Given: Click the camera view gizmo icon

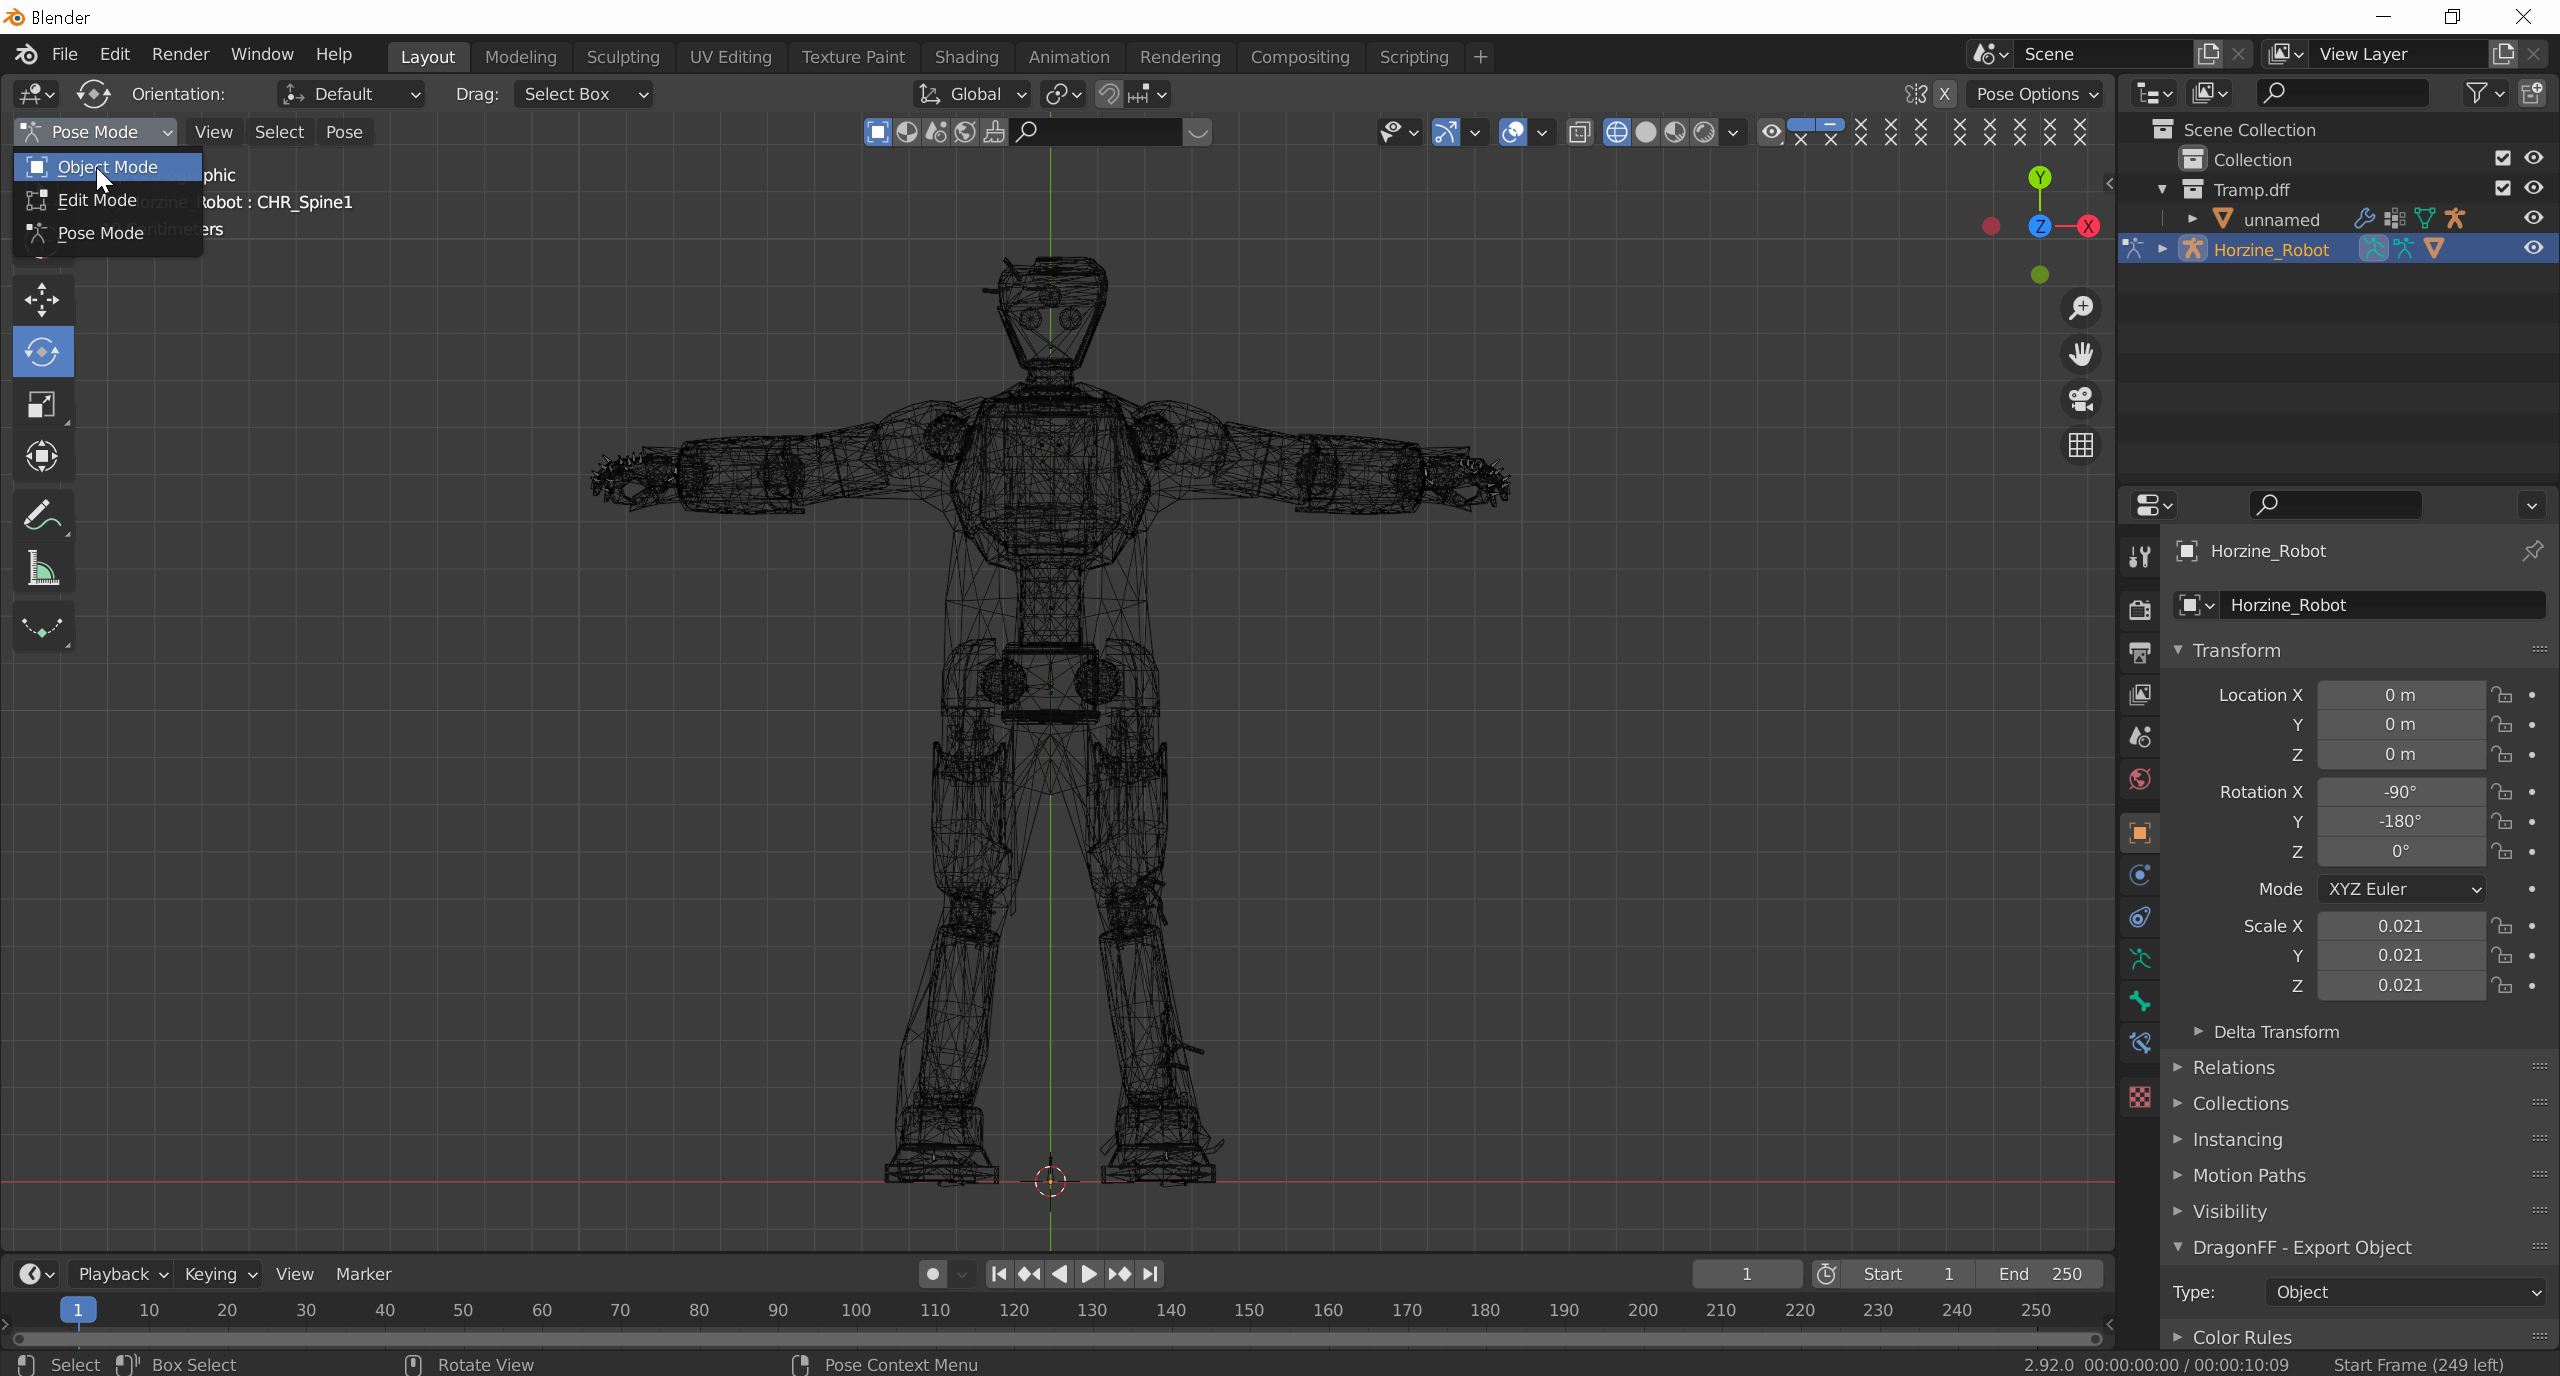Looking at the screenshot, I should pos(2081,400).
